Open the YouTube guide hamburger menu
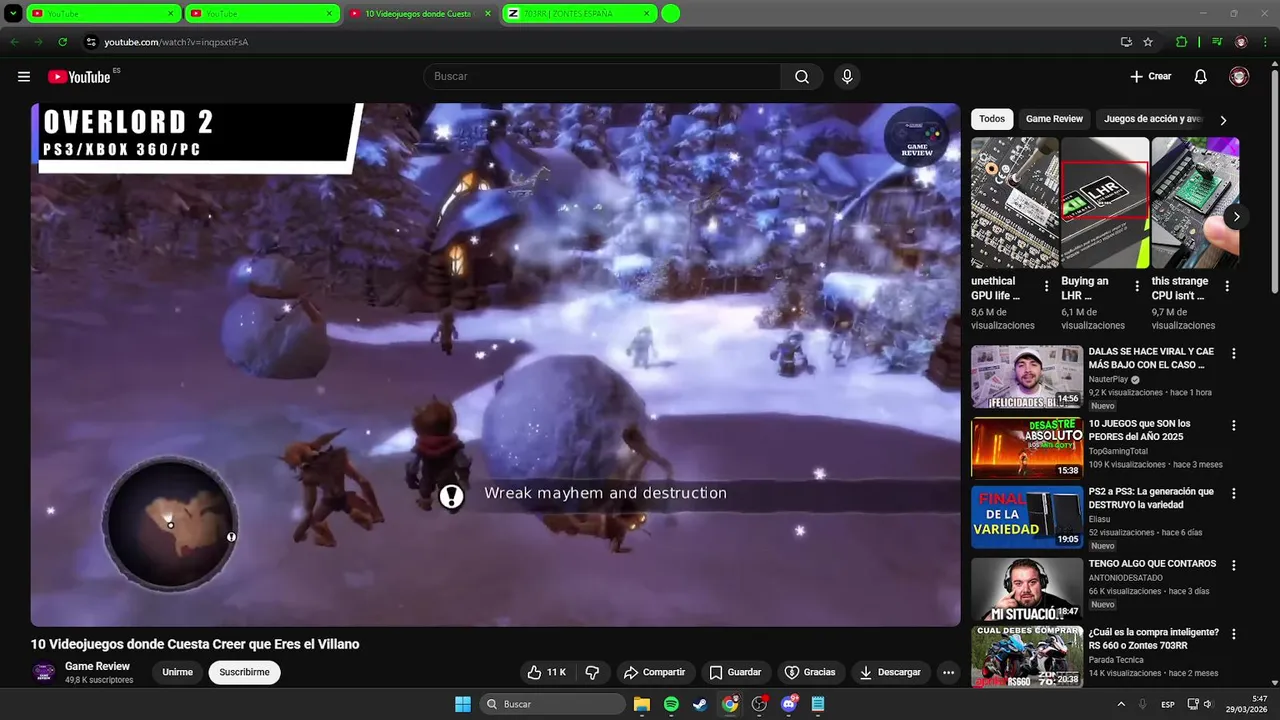 click(24, 77)
